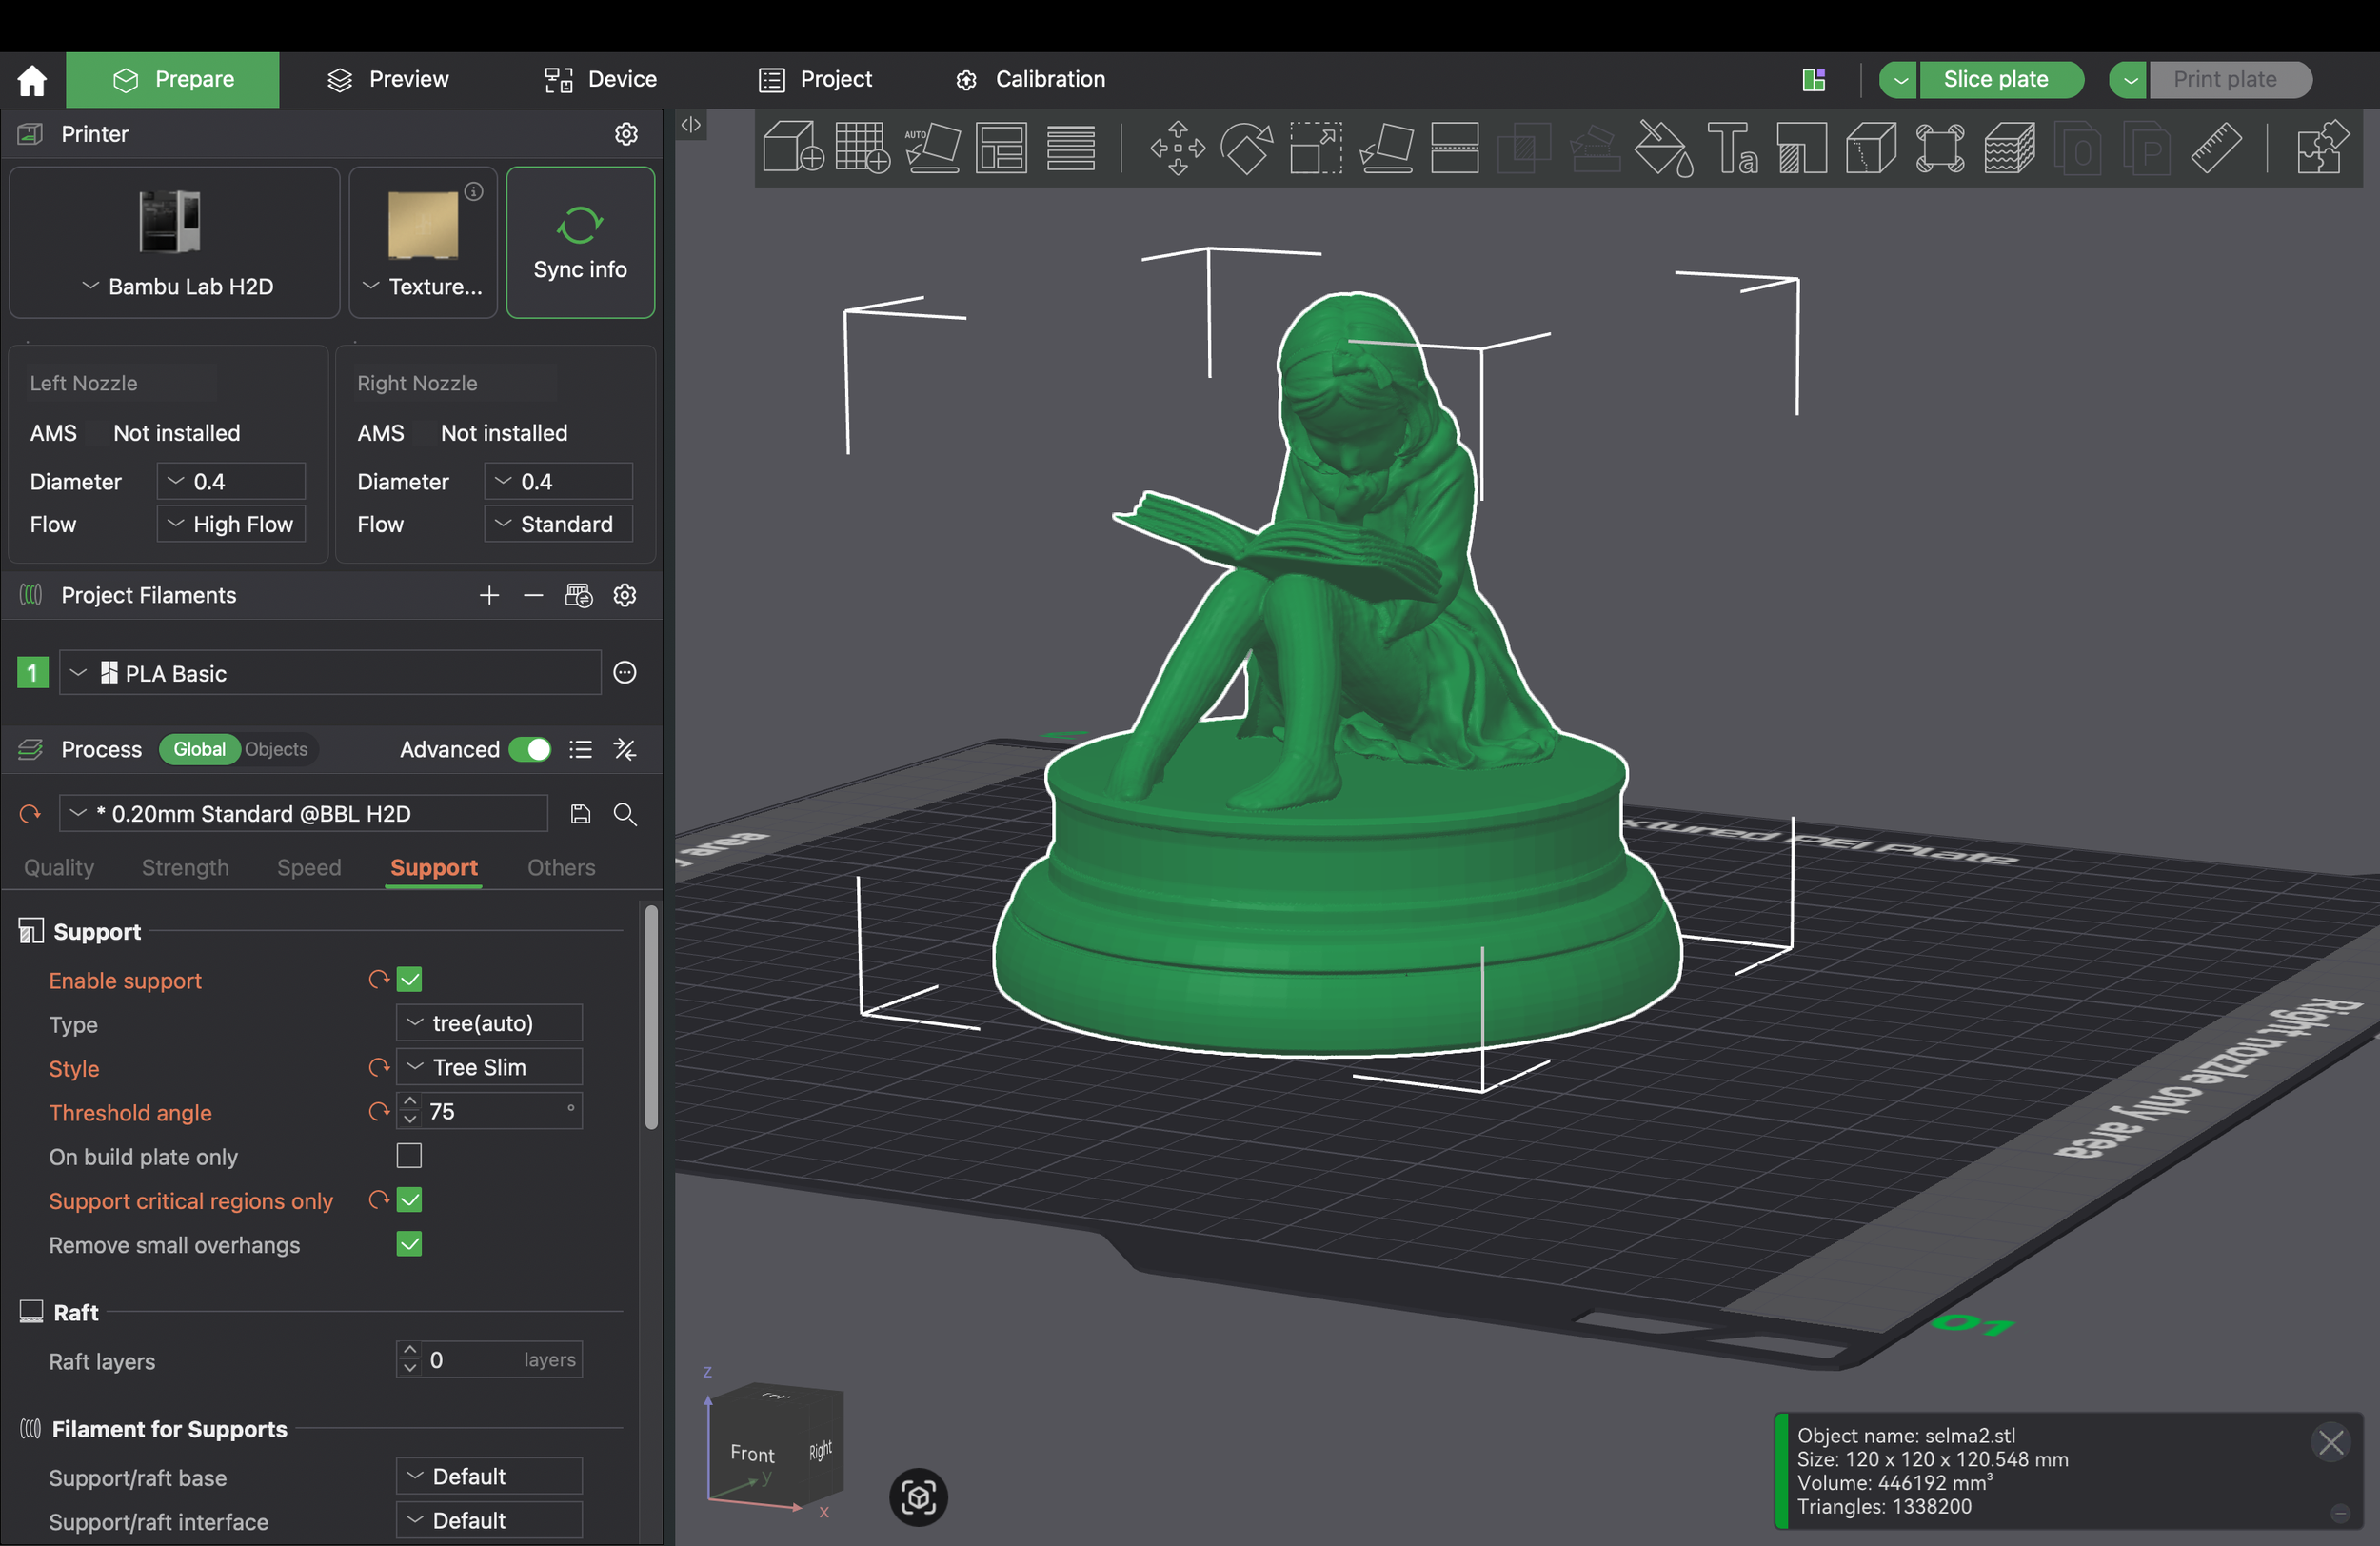Image resolution: width=2380 pixels, height=1546 pixels.
Task: Open the support Style dropdown
Action: coord(489,1067)
